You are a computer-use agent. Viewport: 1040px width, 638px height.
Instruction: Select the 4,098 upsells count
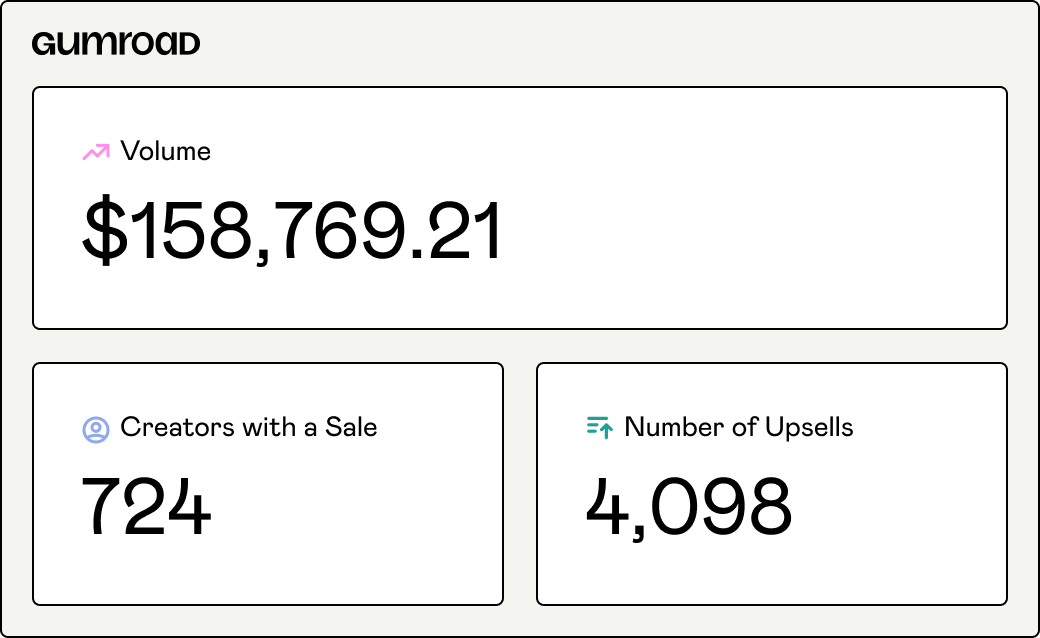click(688, 507)
